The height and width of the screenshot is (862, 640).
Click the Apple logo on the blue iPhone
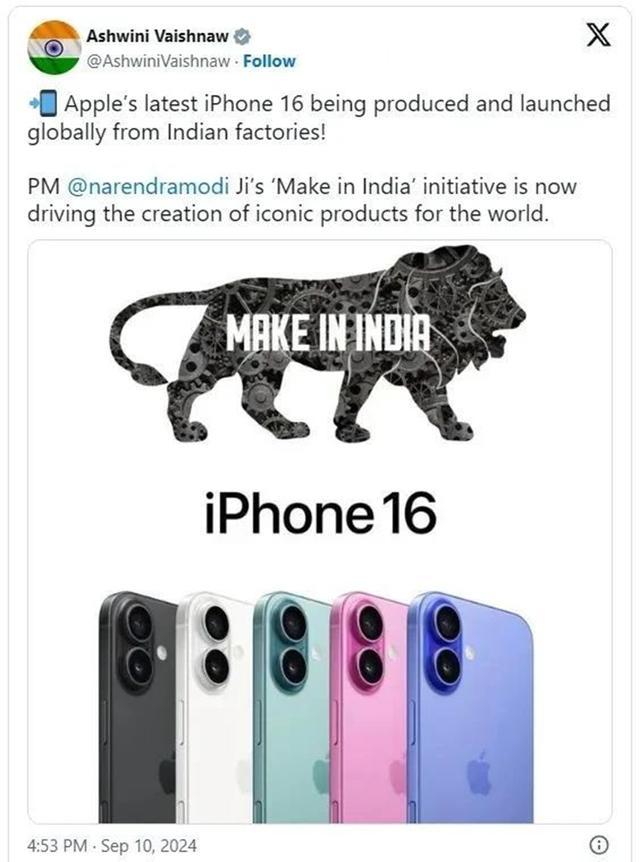[x=478, y=772]
